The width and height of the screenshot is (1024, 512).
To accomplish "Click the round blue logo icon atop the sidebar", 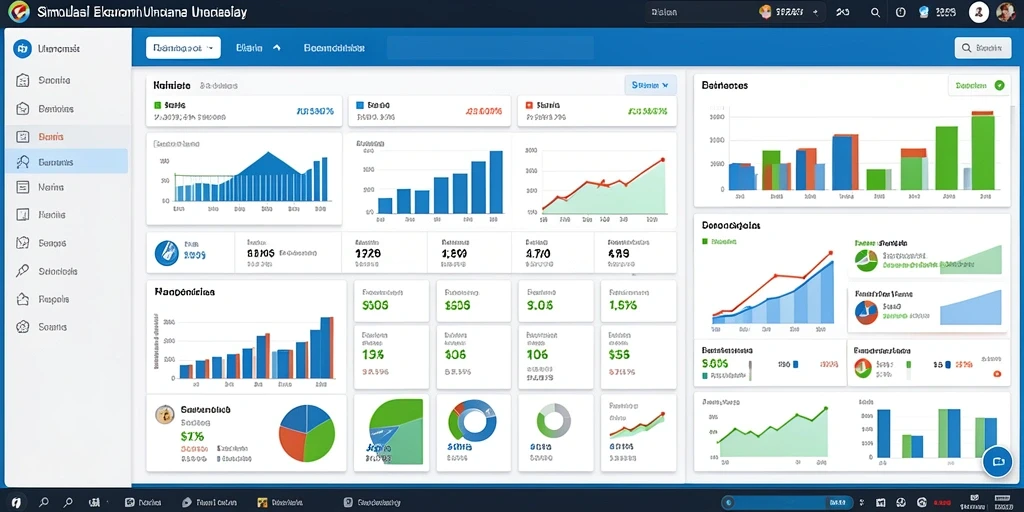I will (x=22, y=48).
